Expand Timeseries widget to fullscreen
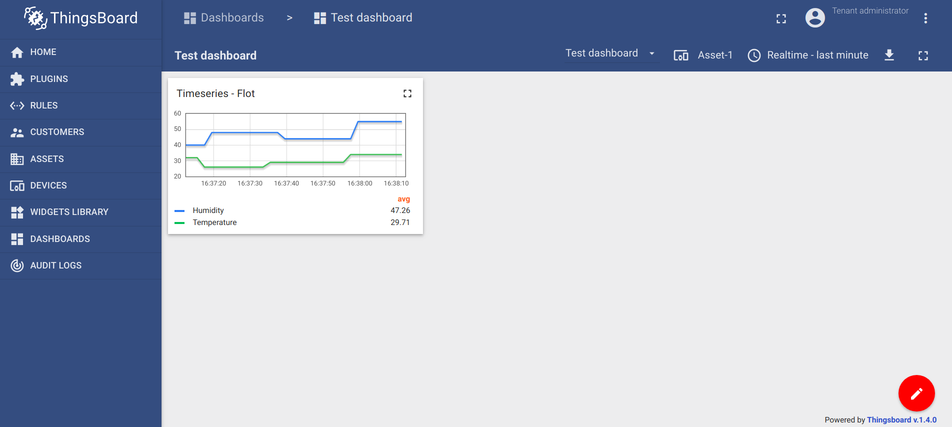The height and width of the screenshot is (427, 952). tap(407, 93)
